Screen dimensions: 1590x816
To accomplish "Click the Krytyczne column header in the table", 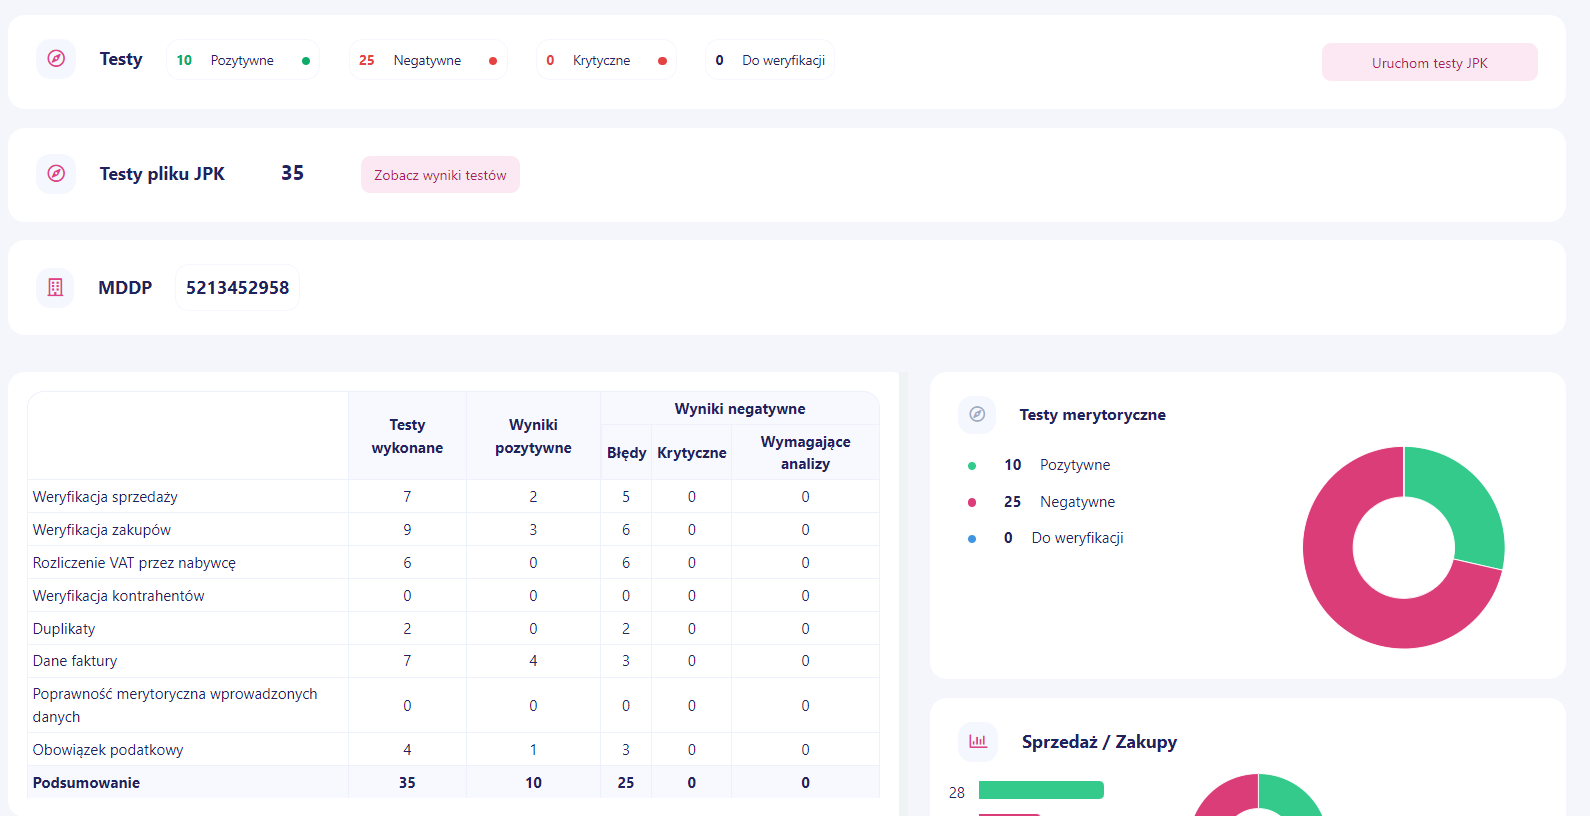I will pyautogui.click(x=692, y=453).
